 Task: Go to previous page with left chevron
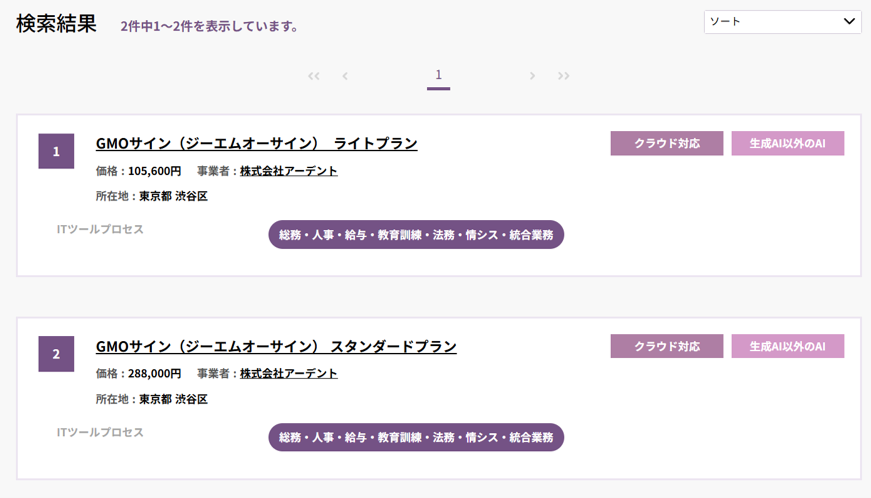tap(345, 76)
